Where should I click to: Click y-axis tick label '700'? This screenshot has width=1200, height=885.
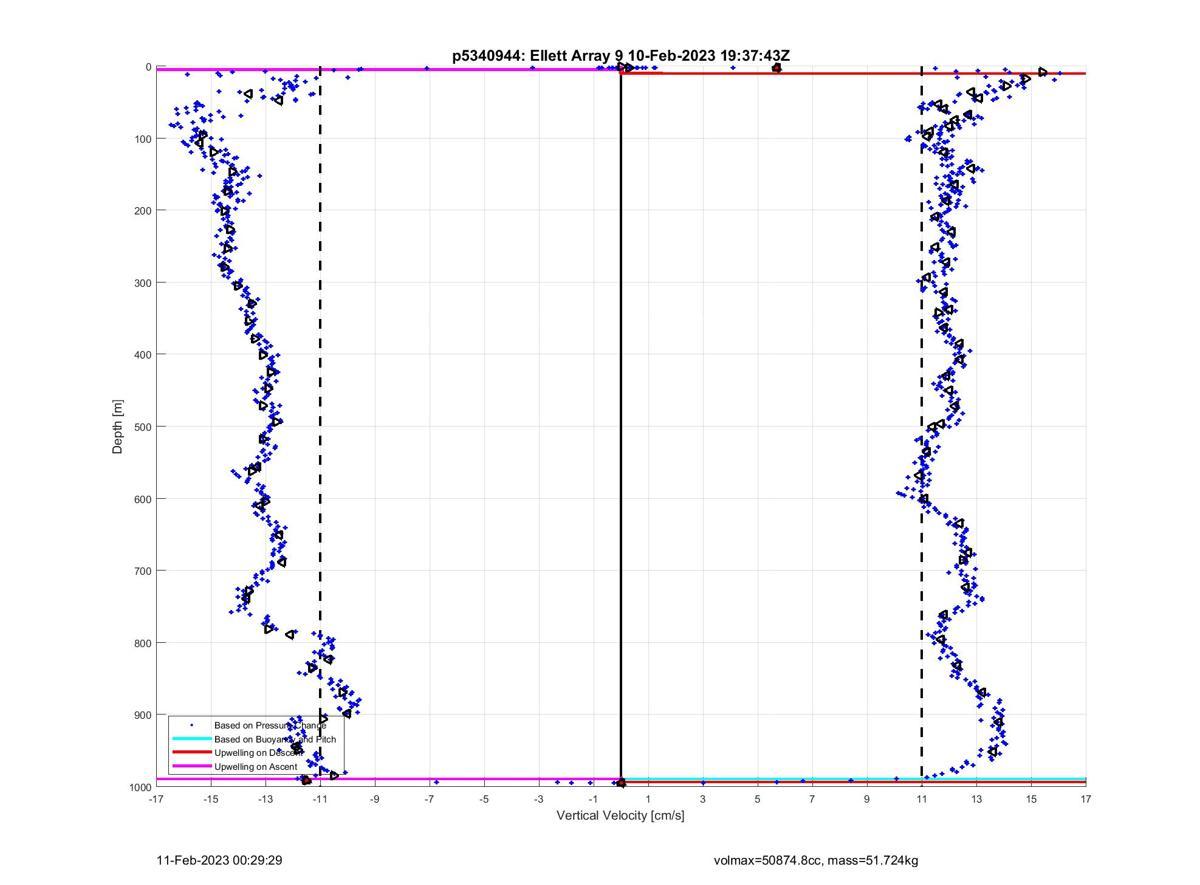(x=143, y=571)
